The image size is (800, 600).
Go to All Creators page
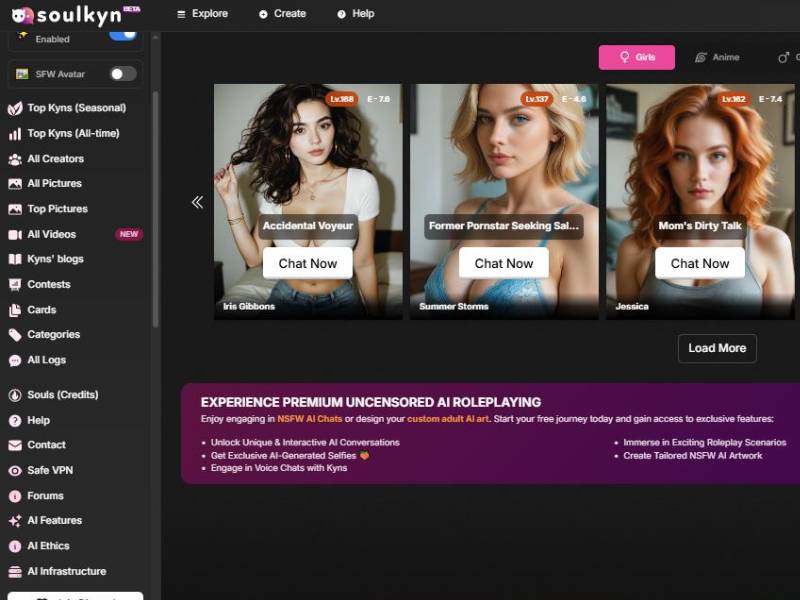point(55,159)
